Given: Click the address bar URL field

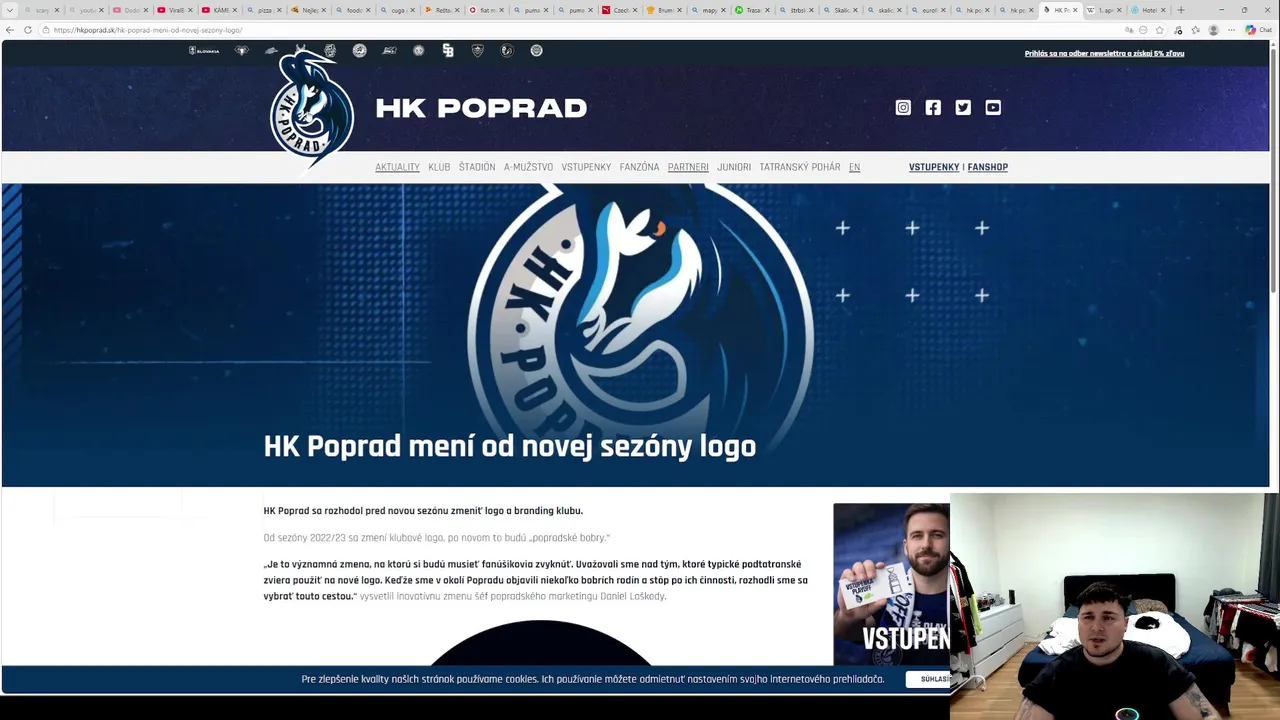Looking at the screenshot, I should pyautogui.click(x=580, y=30).
